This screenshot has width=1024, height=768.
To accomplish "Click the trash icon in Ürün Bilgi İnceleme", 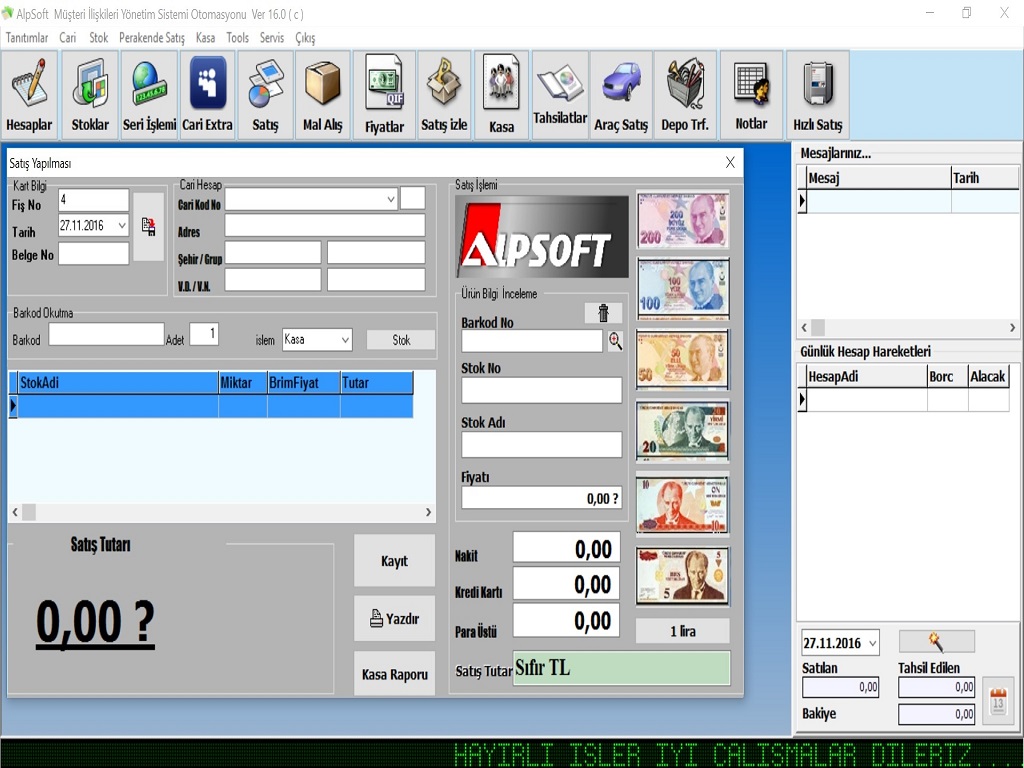I will [x=603, y=313].
